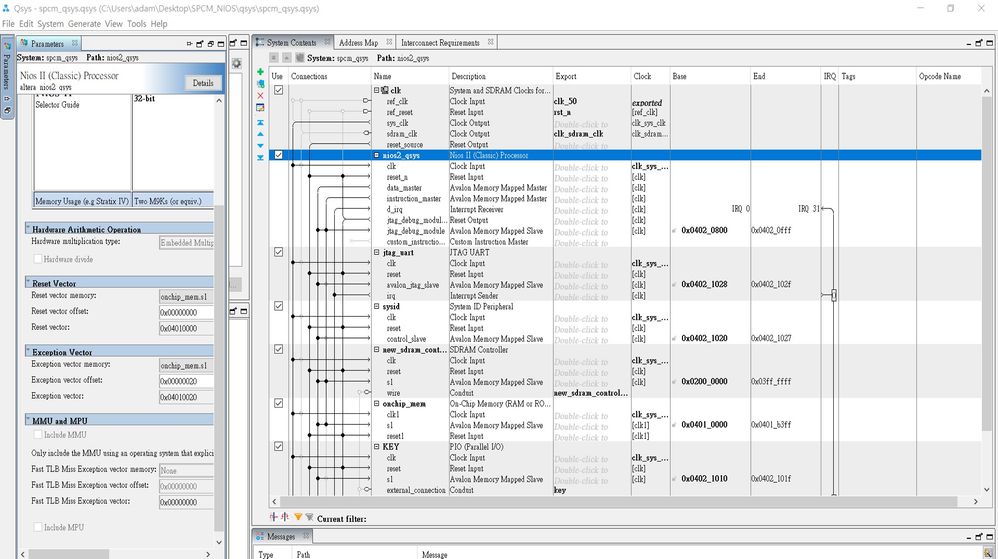998x559 pixels.
Task: Switch to the Address Map tab
Action: [358, 43]
